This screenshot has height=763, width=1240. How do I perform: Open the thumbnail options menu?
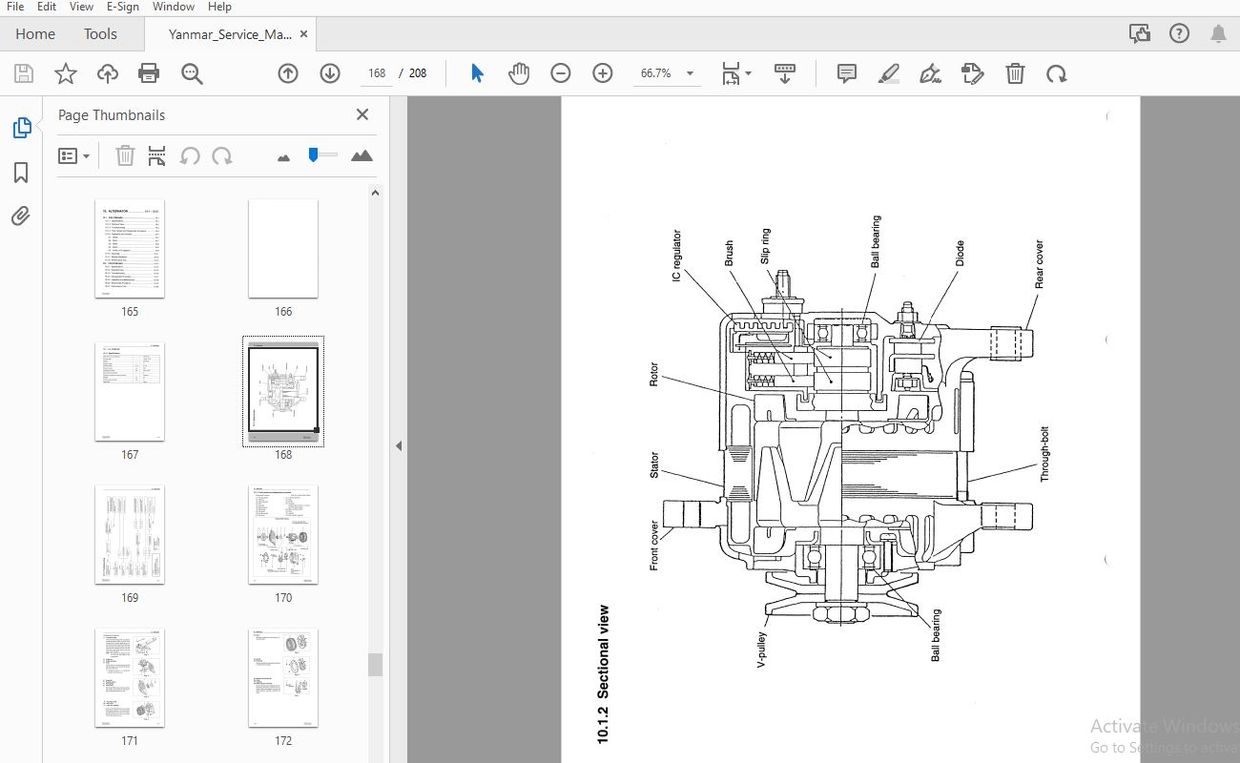(x=74, y=155)
